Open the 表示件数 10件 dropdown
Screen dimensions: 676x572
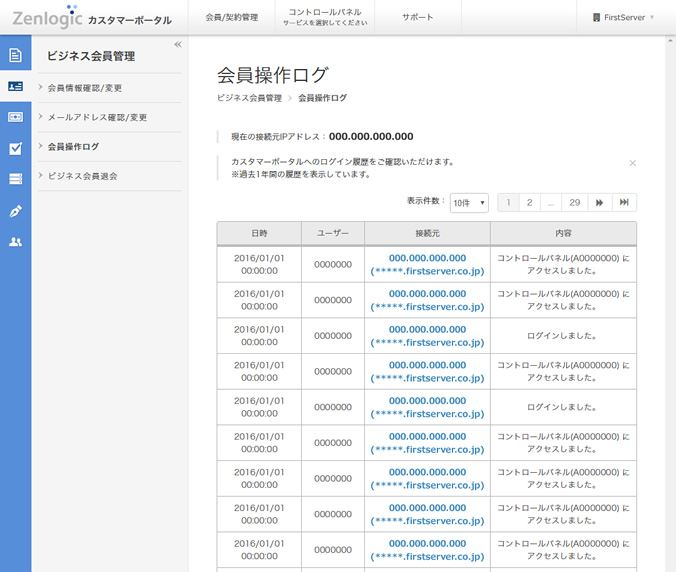coord(468,203)
